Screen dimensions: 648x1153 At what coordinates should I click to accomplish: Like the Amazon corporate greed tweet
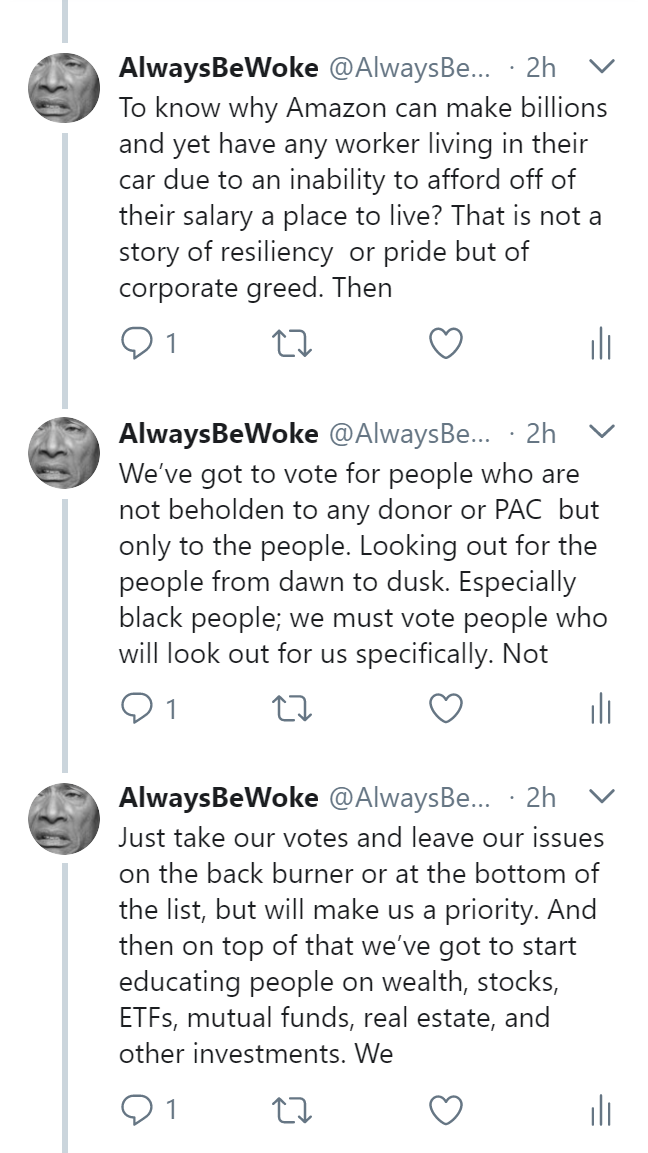pos(445,344)
